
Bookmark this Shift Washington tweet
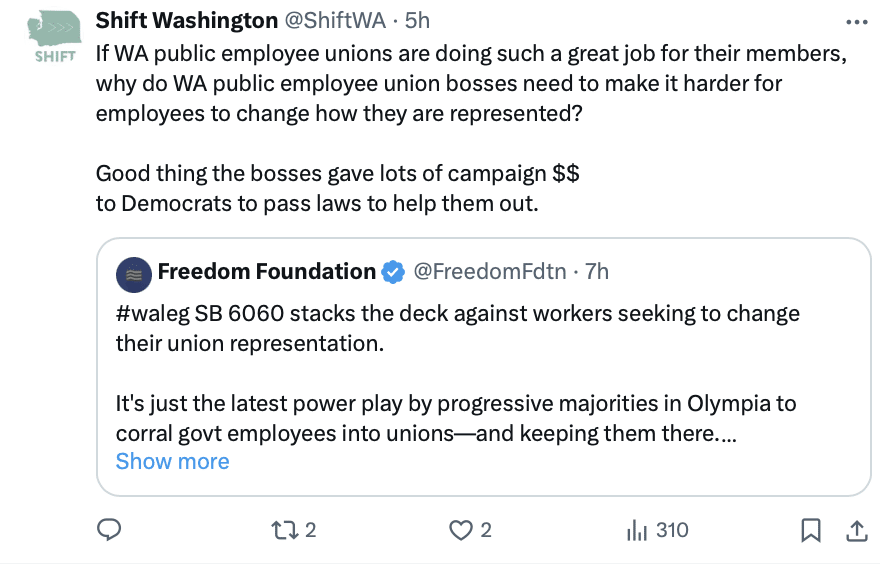click(812, 530)
